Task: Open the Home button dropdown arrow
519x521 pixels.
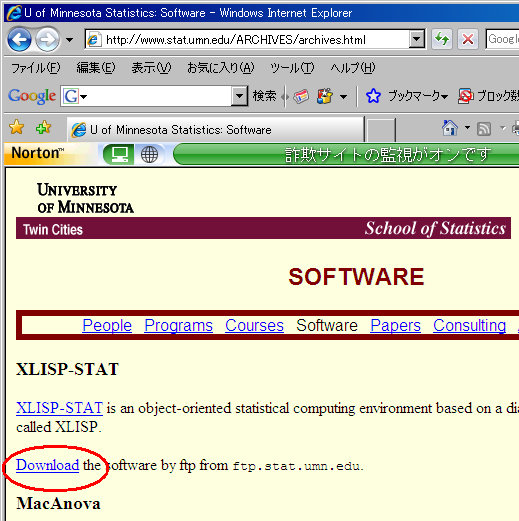Action: (467, 128)
